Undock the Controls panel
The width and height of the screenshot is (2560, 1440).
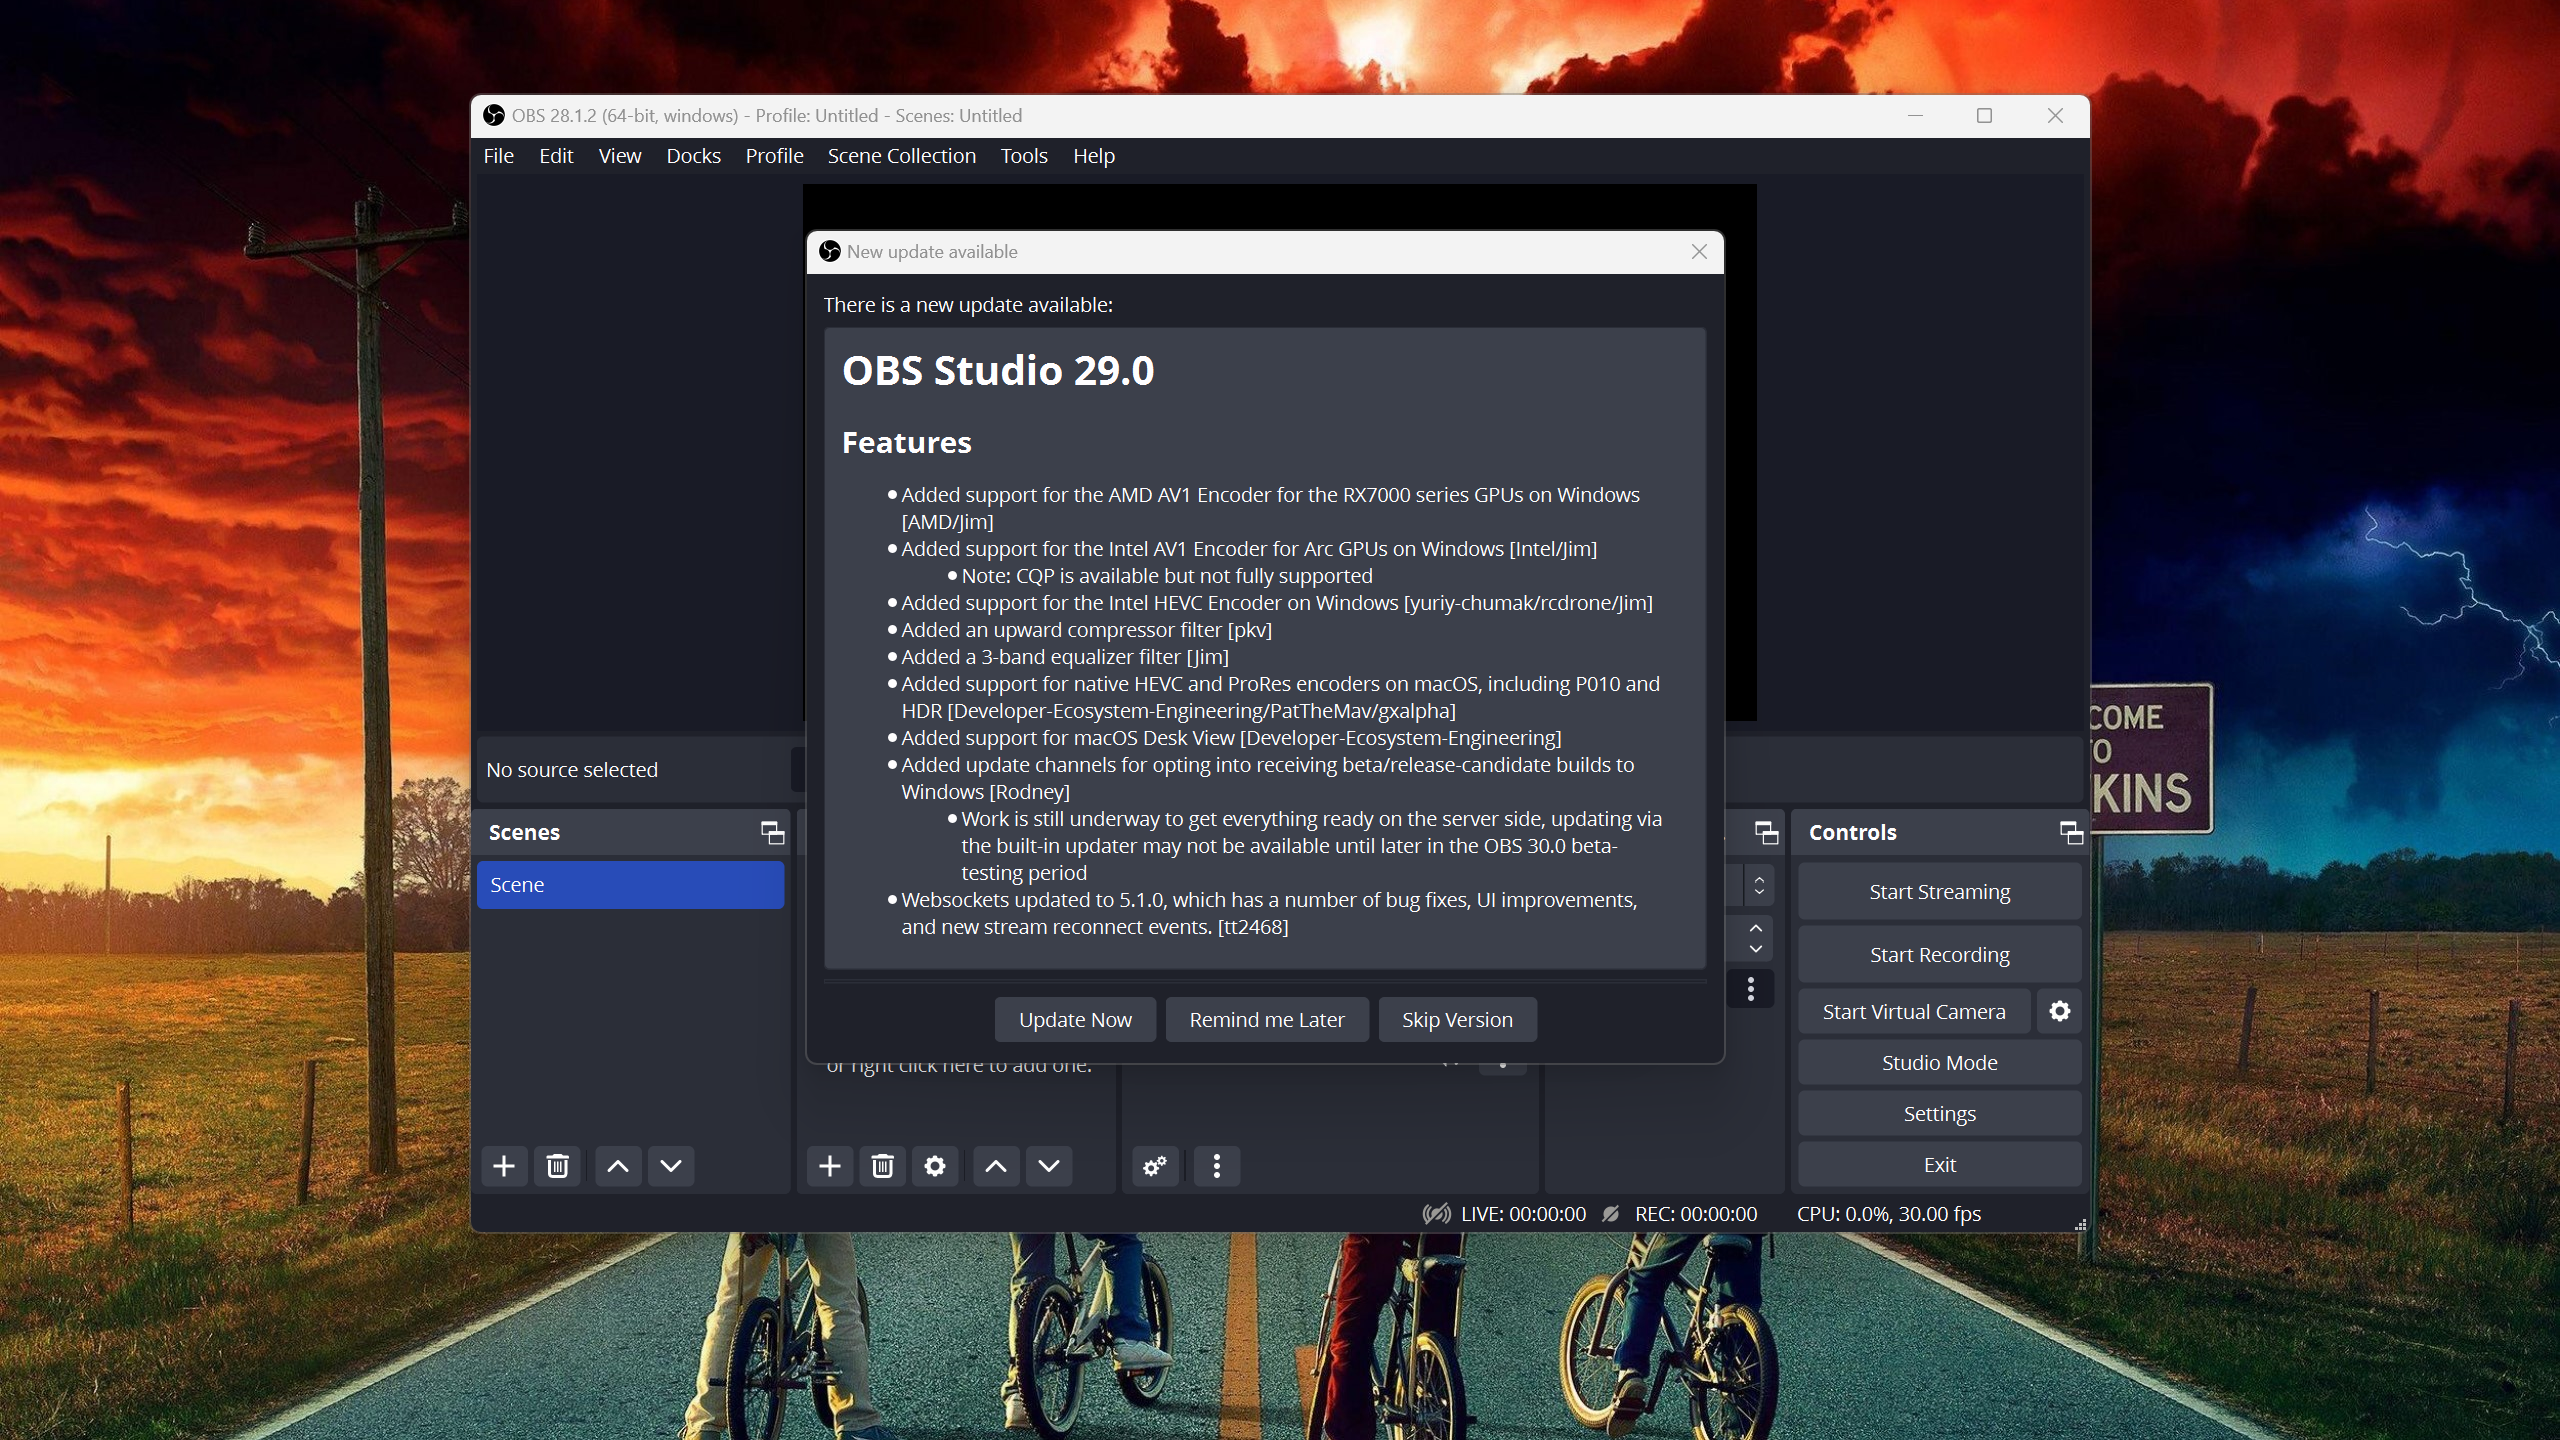pyautogui.click(x=2071, y=832)
